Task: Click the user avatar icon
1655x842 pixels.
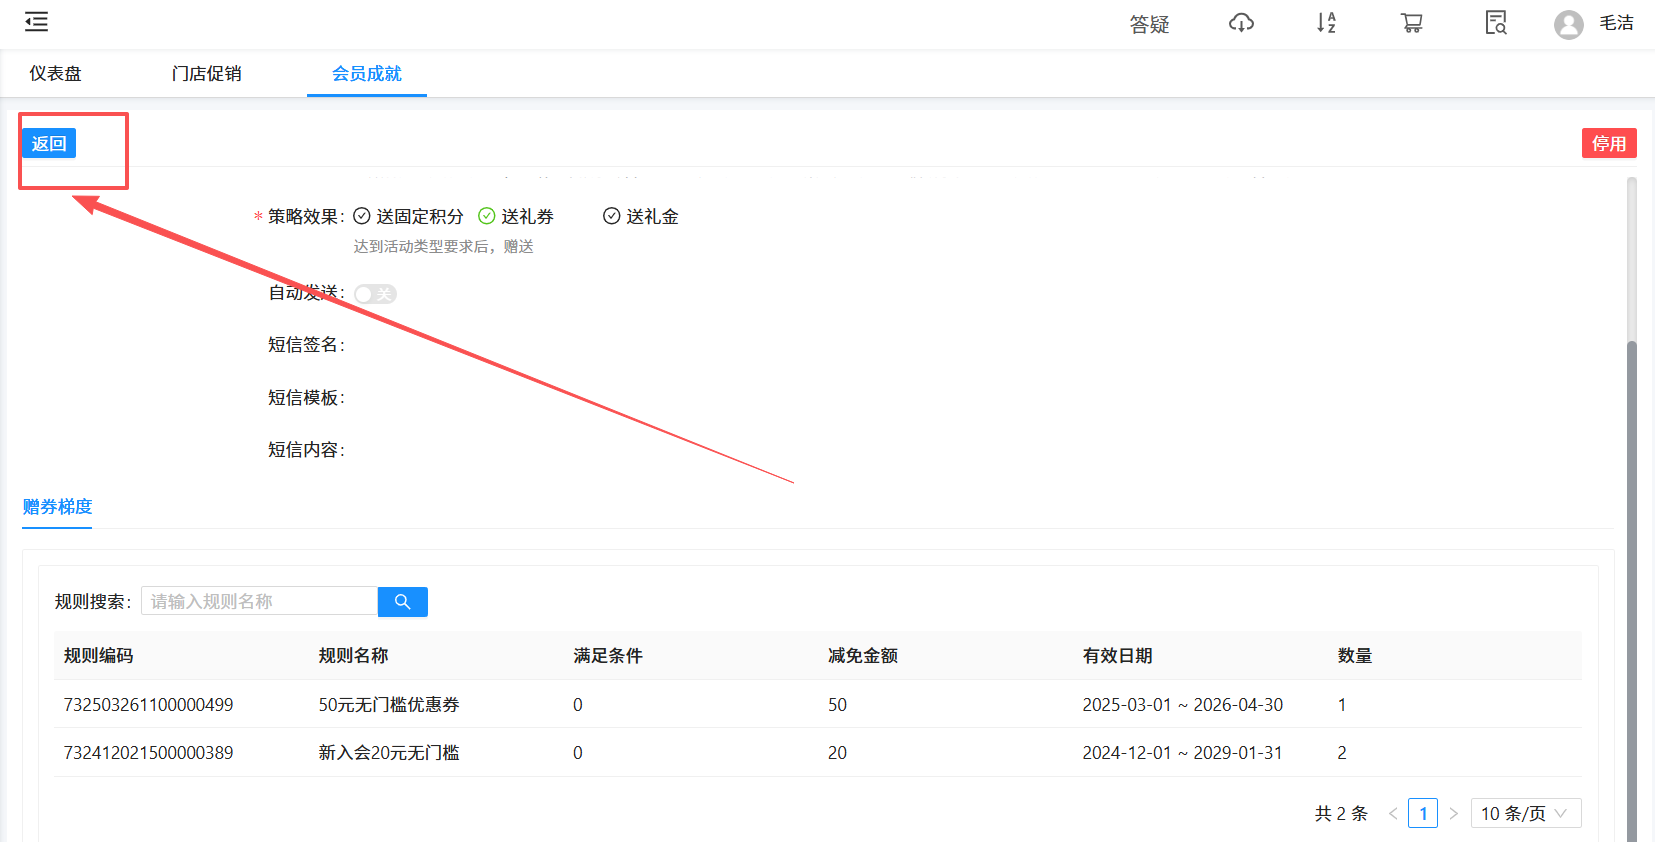Action: [x=1568, y=24]
